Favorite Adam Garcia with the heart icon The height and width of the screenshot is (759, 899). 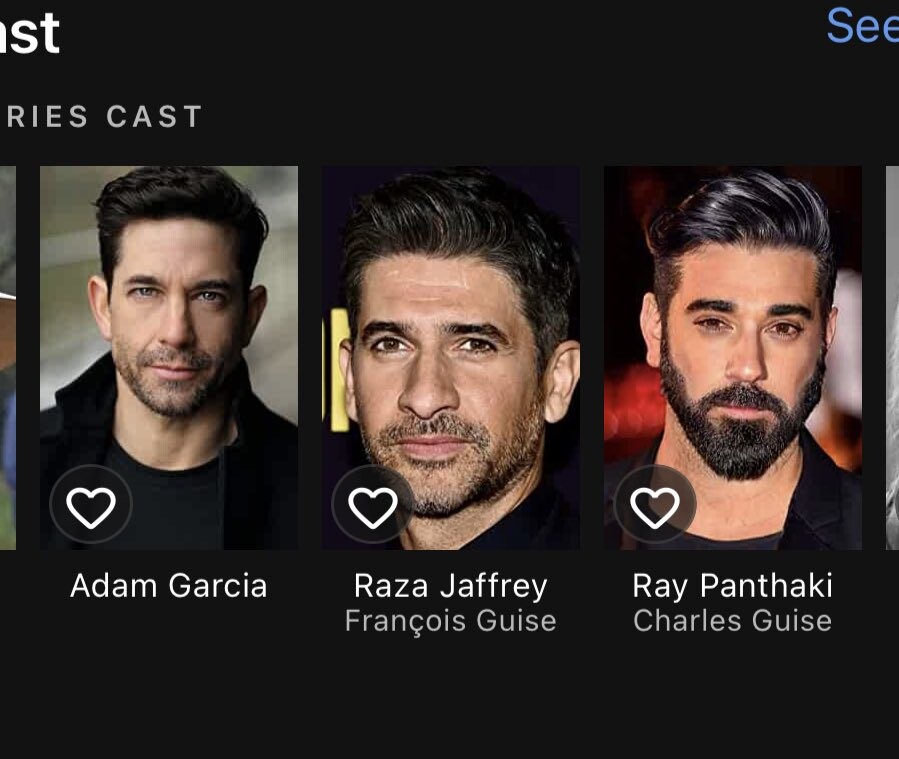(x=91, y=505)
